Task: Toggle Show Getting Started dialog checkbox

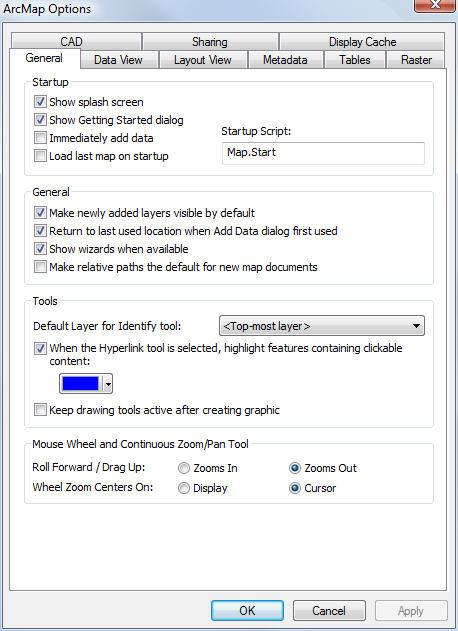Action: click(40, 120)
